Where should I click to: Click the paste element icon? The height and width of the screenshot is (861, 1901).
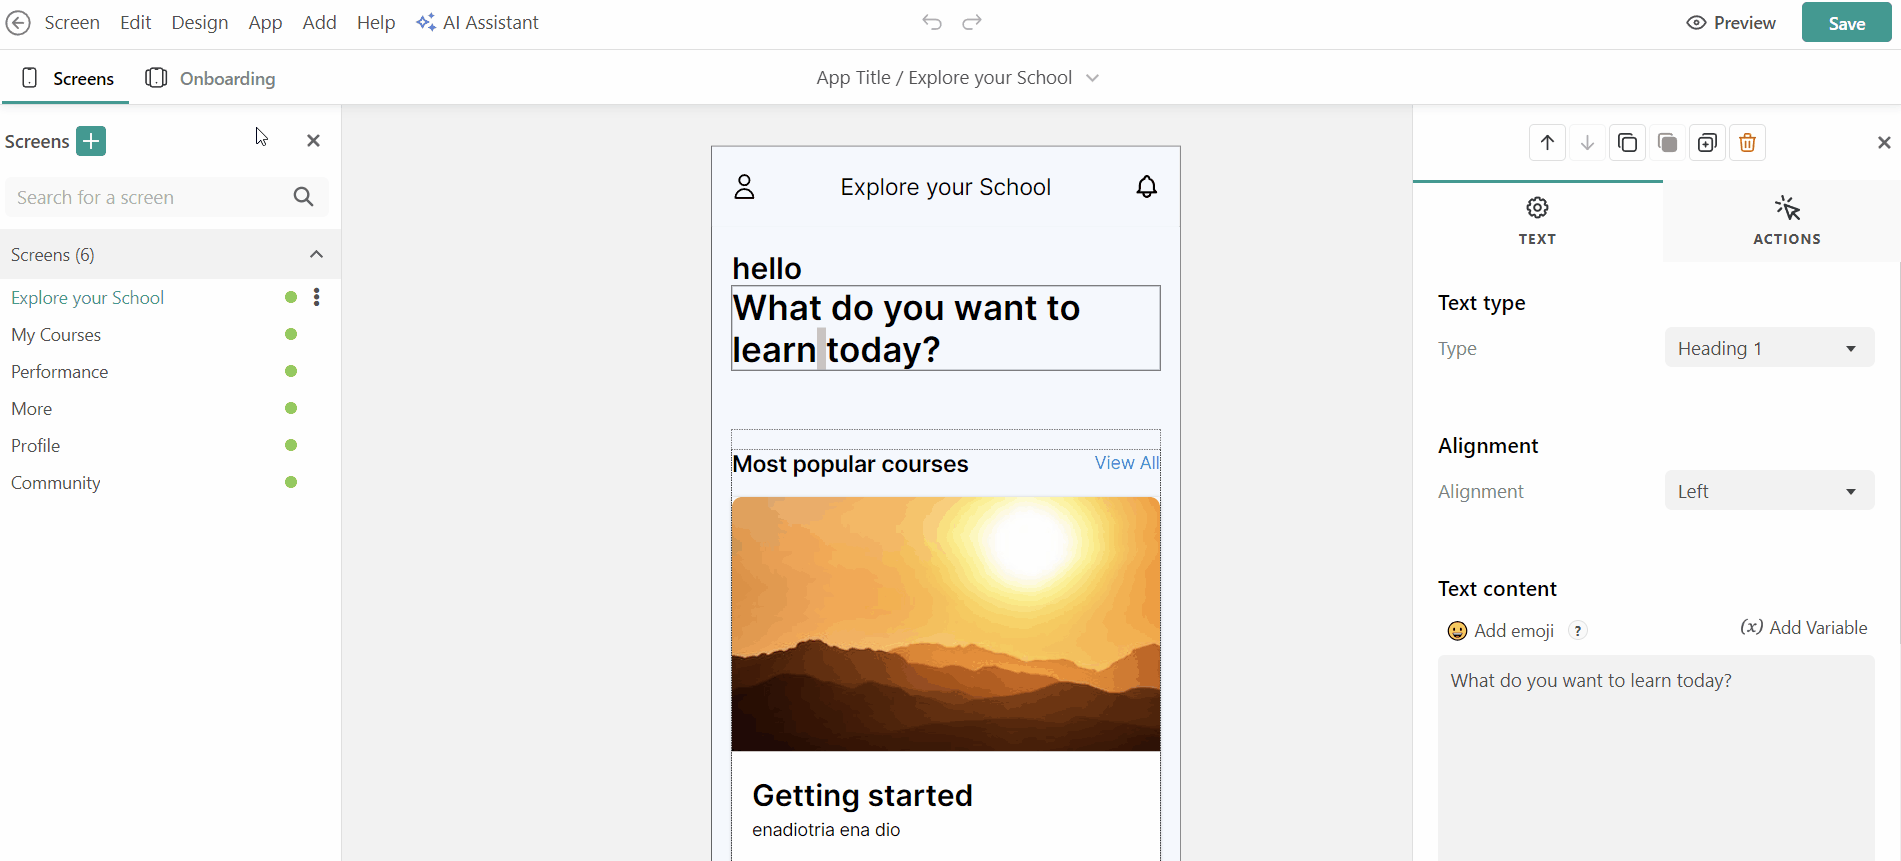coord(1667,143)
